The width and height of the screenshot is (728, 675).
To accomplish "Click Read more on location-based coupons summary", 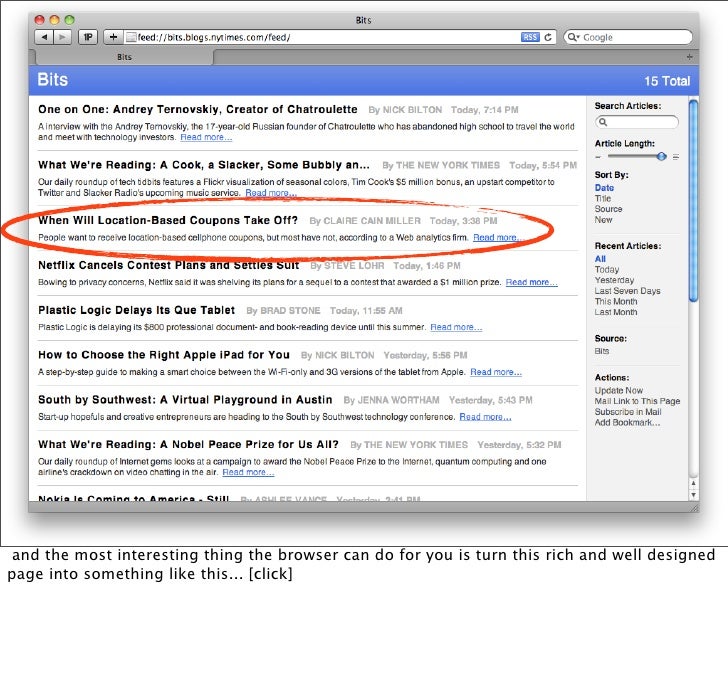I will 498,238.
